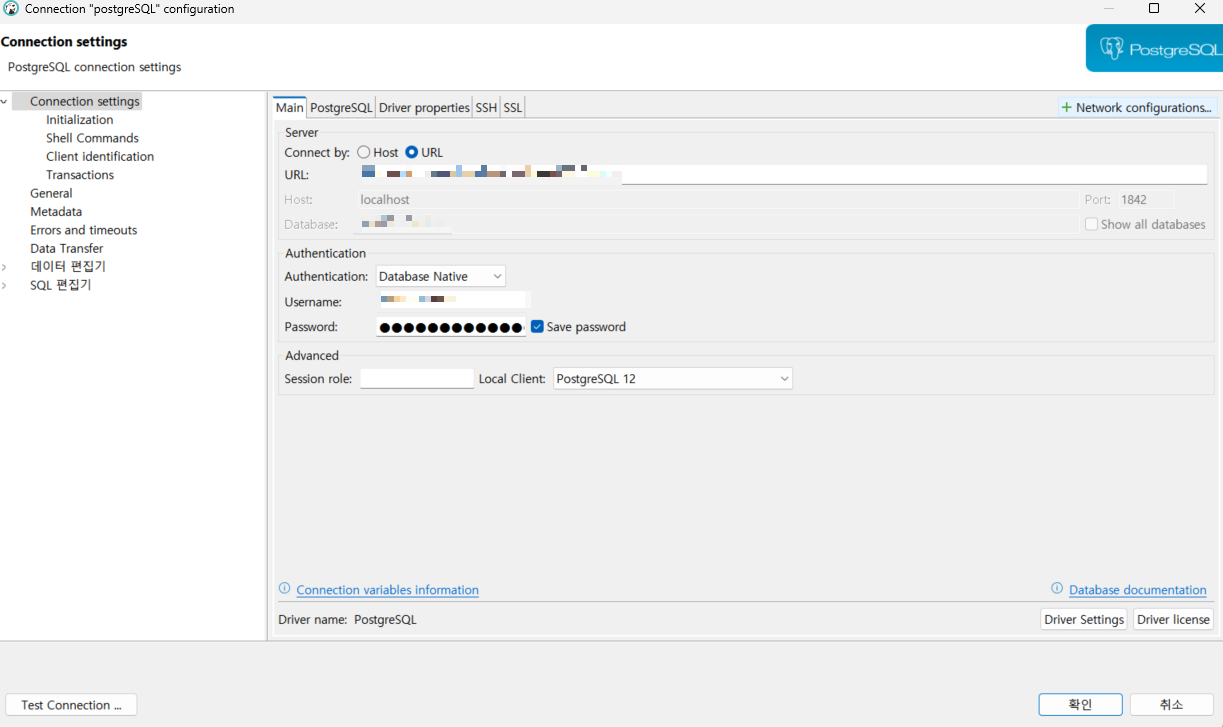The image size is (1223, 727).
Task: Click info icon beside Database documentation
Action: point(1057,589)
